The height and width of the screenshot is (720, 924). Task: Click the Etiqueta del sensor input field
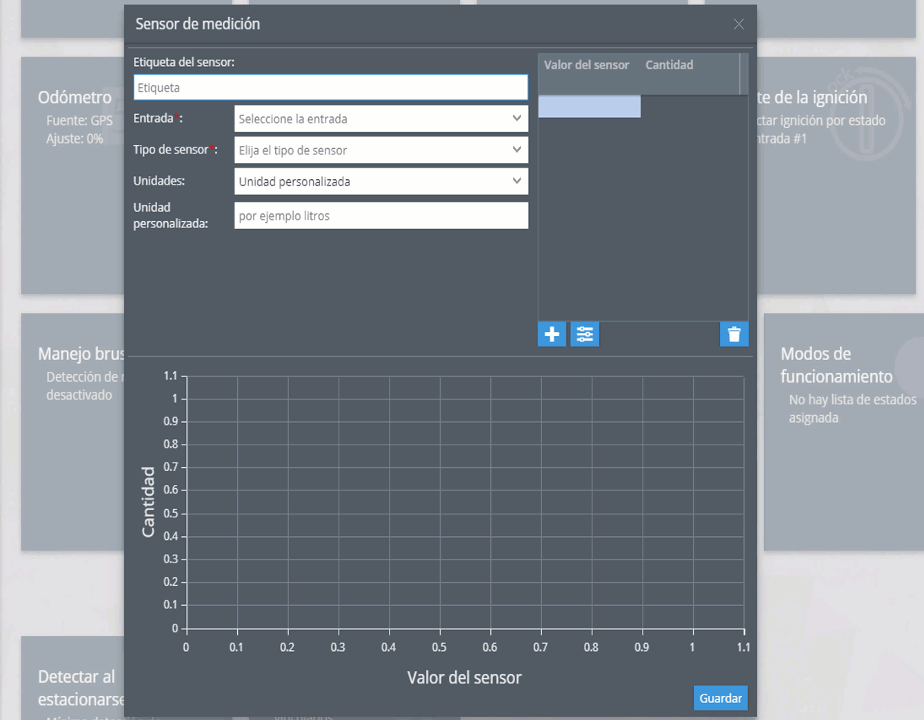(330, 88)
